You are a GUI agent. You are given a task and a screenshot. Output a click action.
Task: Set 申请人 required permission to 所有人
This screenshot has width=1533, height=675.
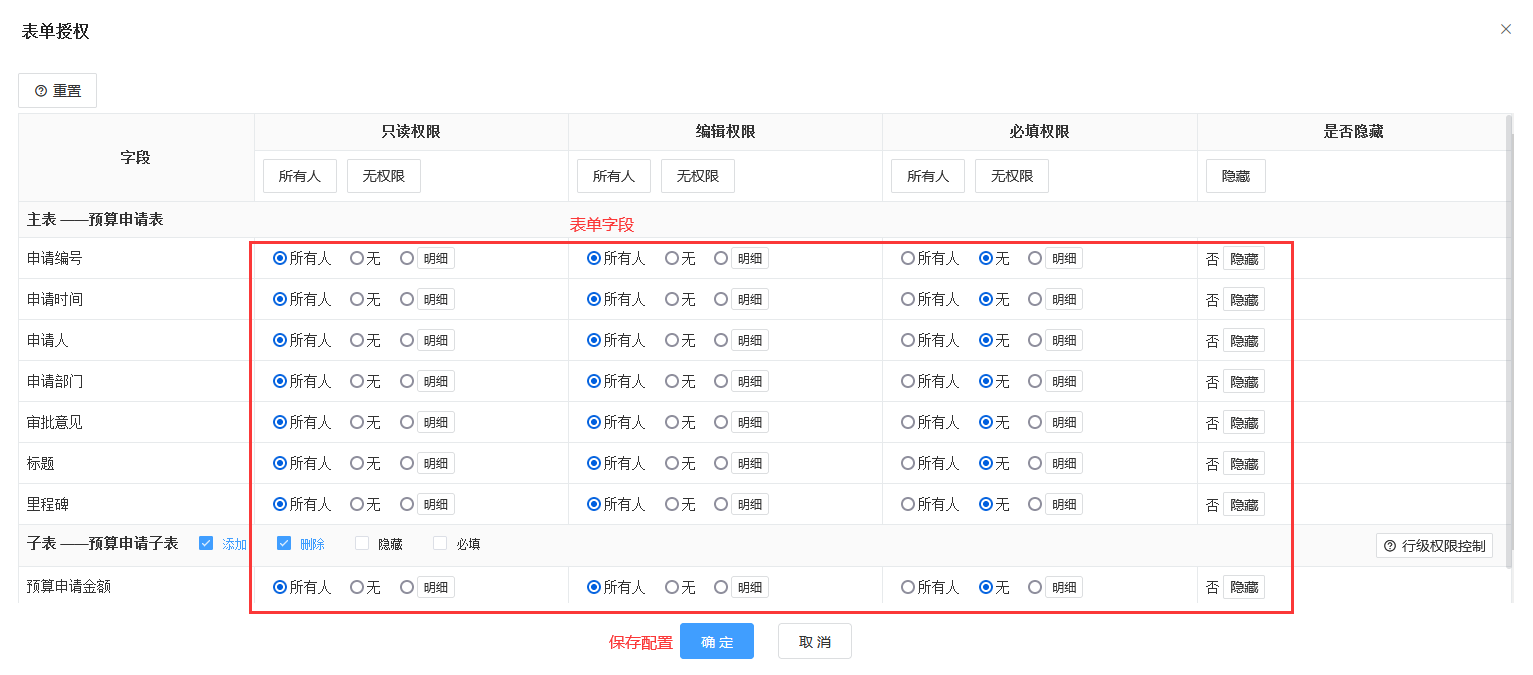908,340
